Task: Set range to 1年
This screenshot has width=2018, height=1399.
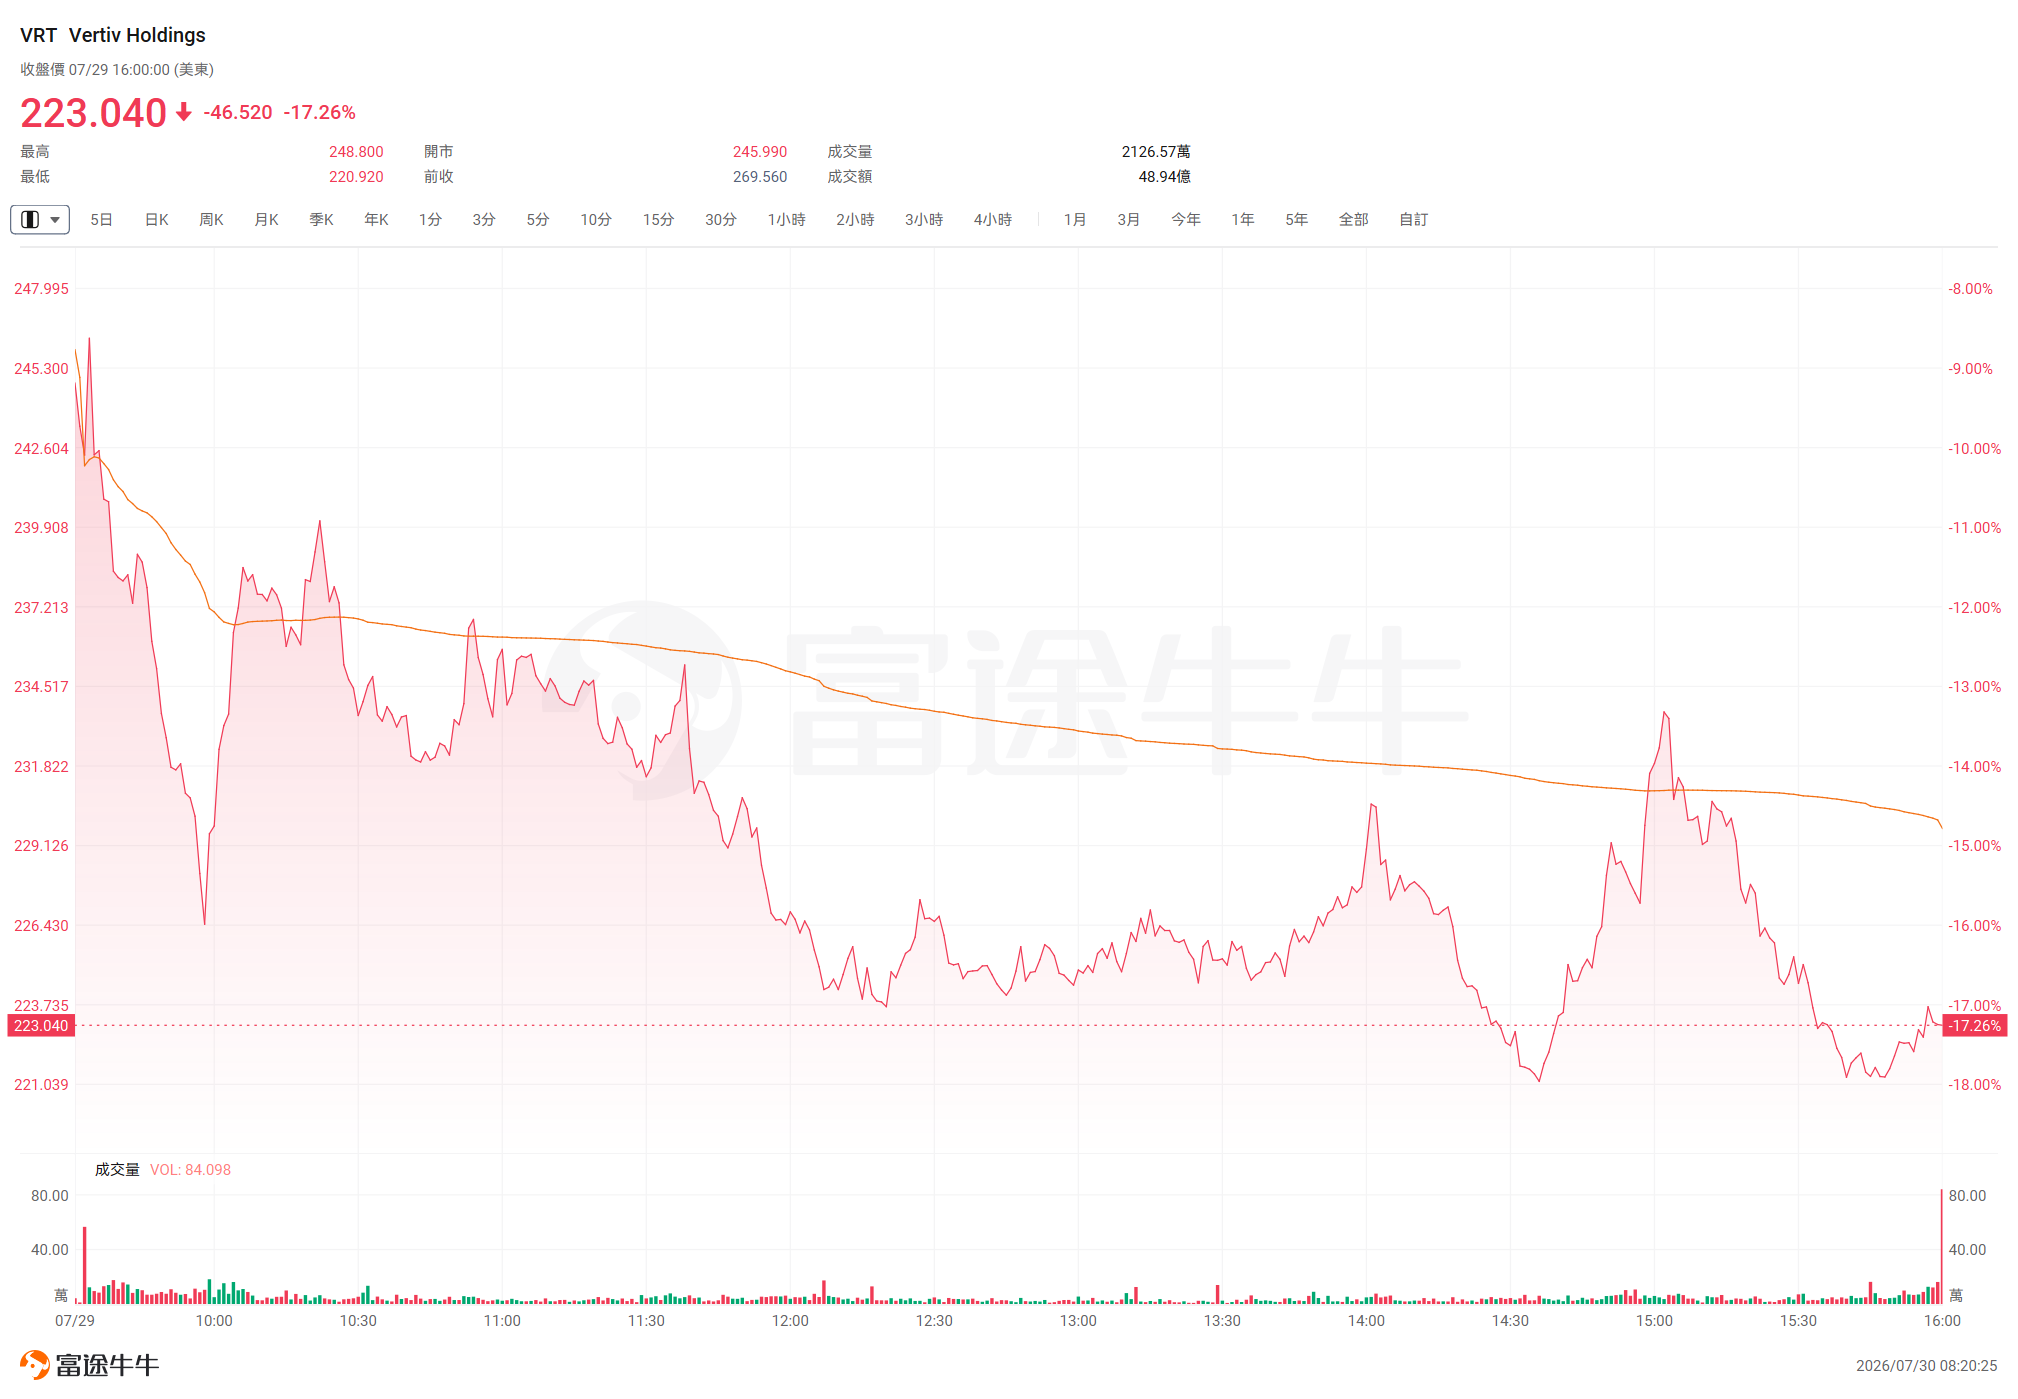Action: 1243,219
